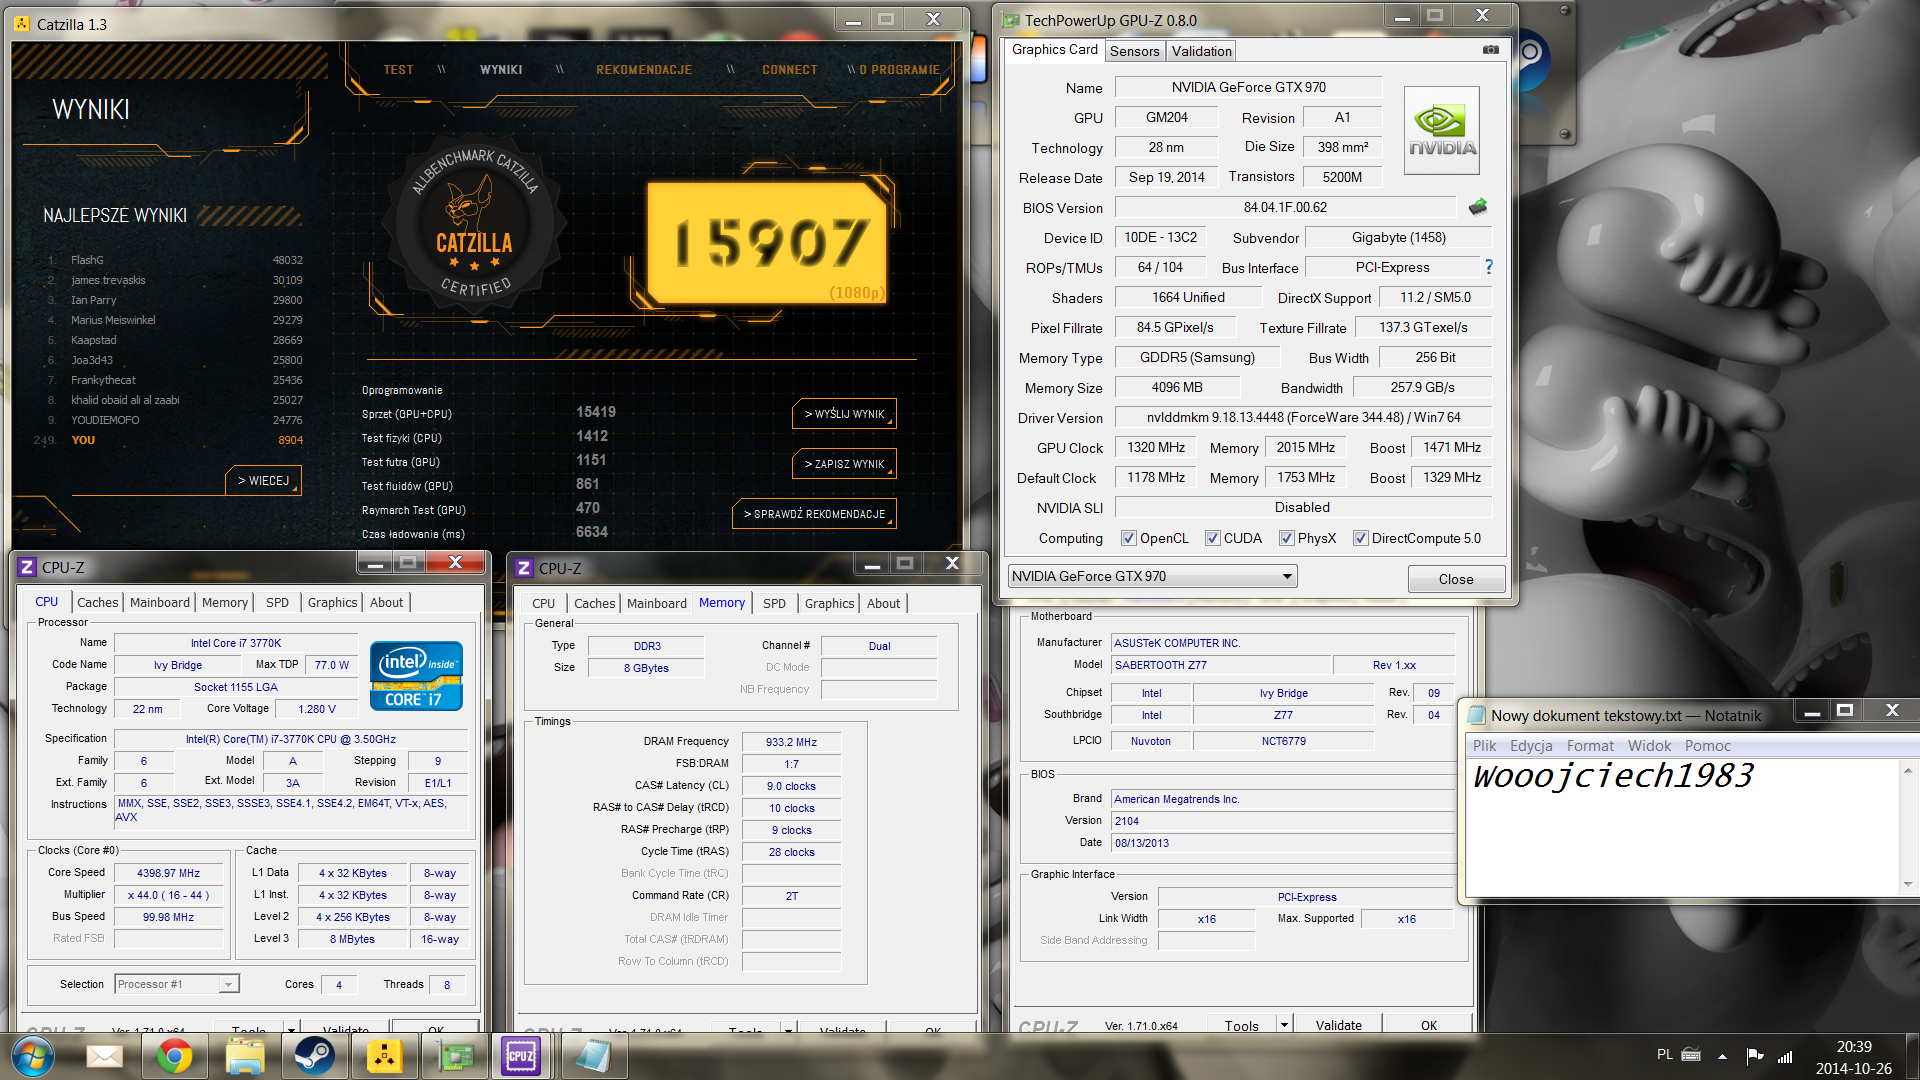
Task: Toggle the OpenCL checkbox
Action: [x=1129, y=538]
